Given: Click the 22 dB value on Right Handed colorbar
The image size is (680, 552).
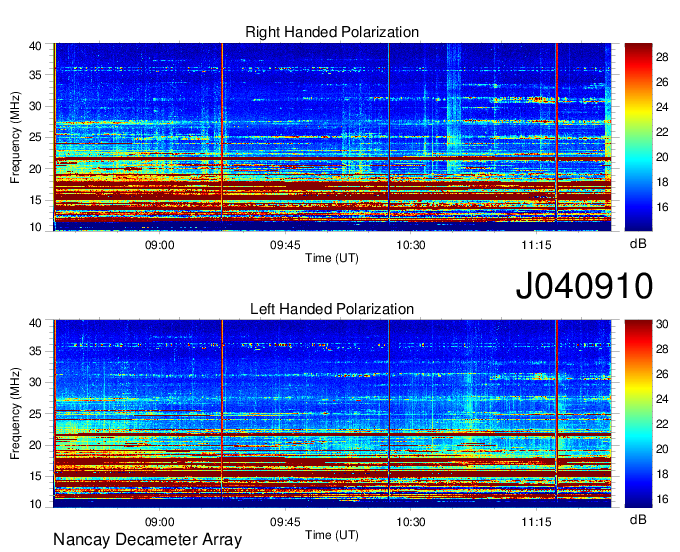Looking at the screenshot, I should point(662,132).
